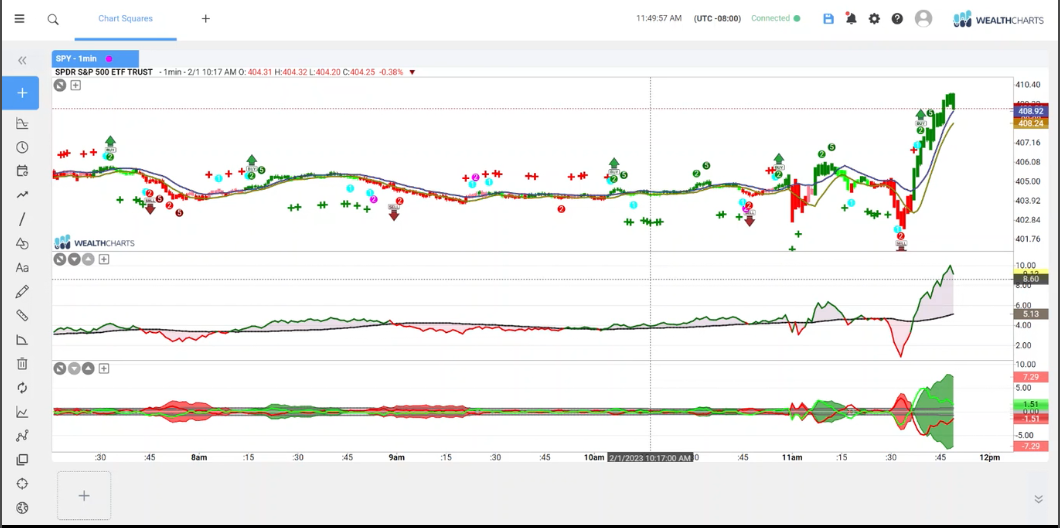Select the line drawing tool
Viewport: 1060px width, 528px height.
pyautogui.click(x=22, y=219)
